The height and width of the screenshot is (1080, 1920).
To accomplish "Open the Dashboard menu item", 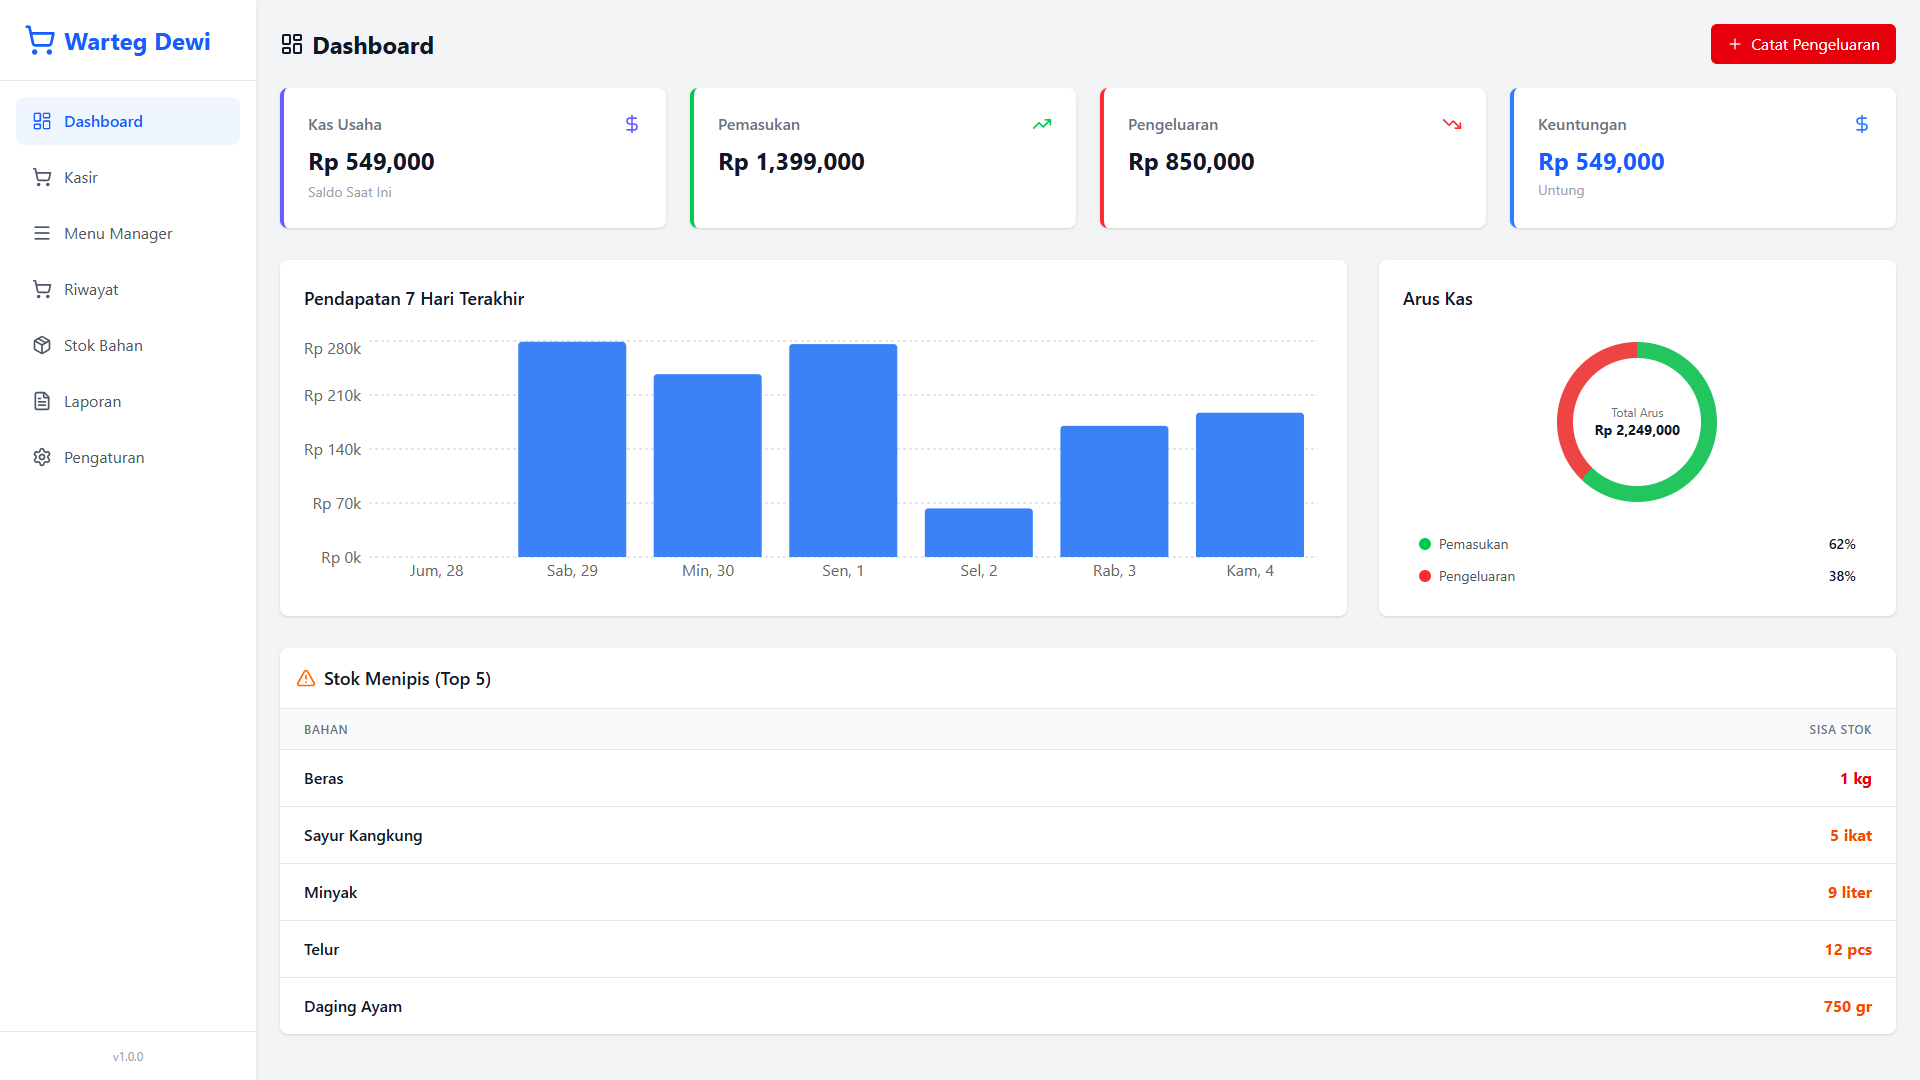I will tap(128, 121).
